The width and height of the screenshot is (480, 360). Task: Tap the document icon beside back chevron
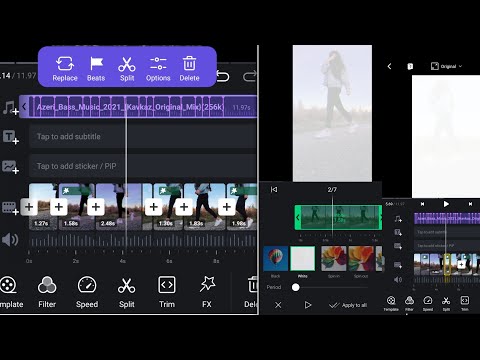(410, 66)
